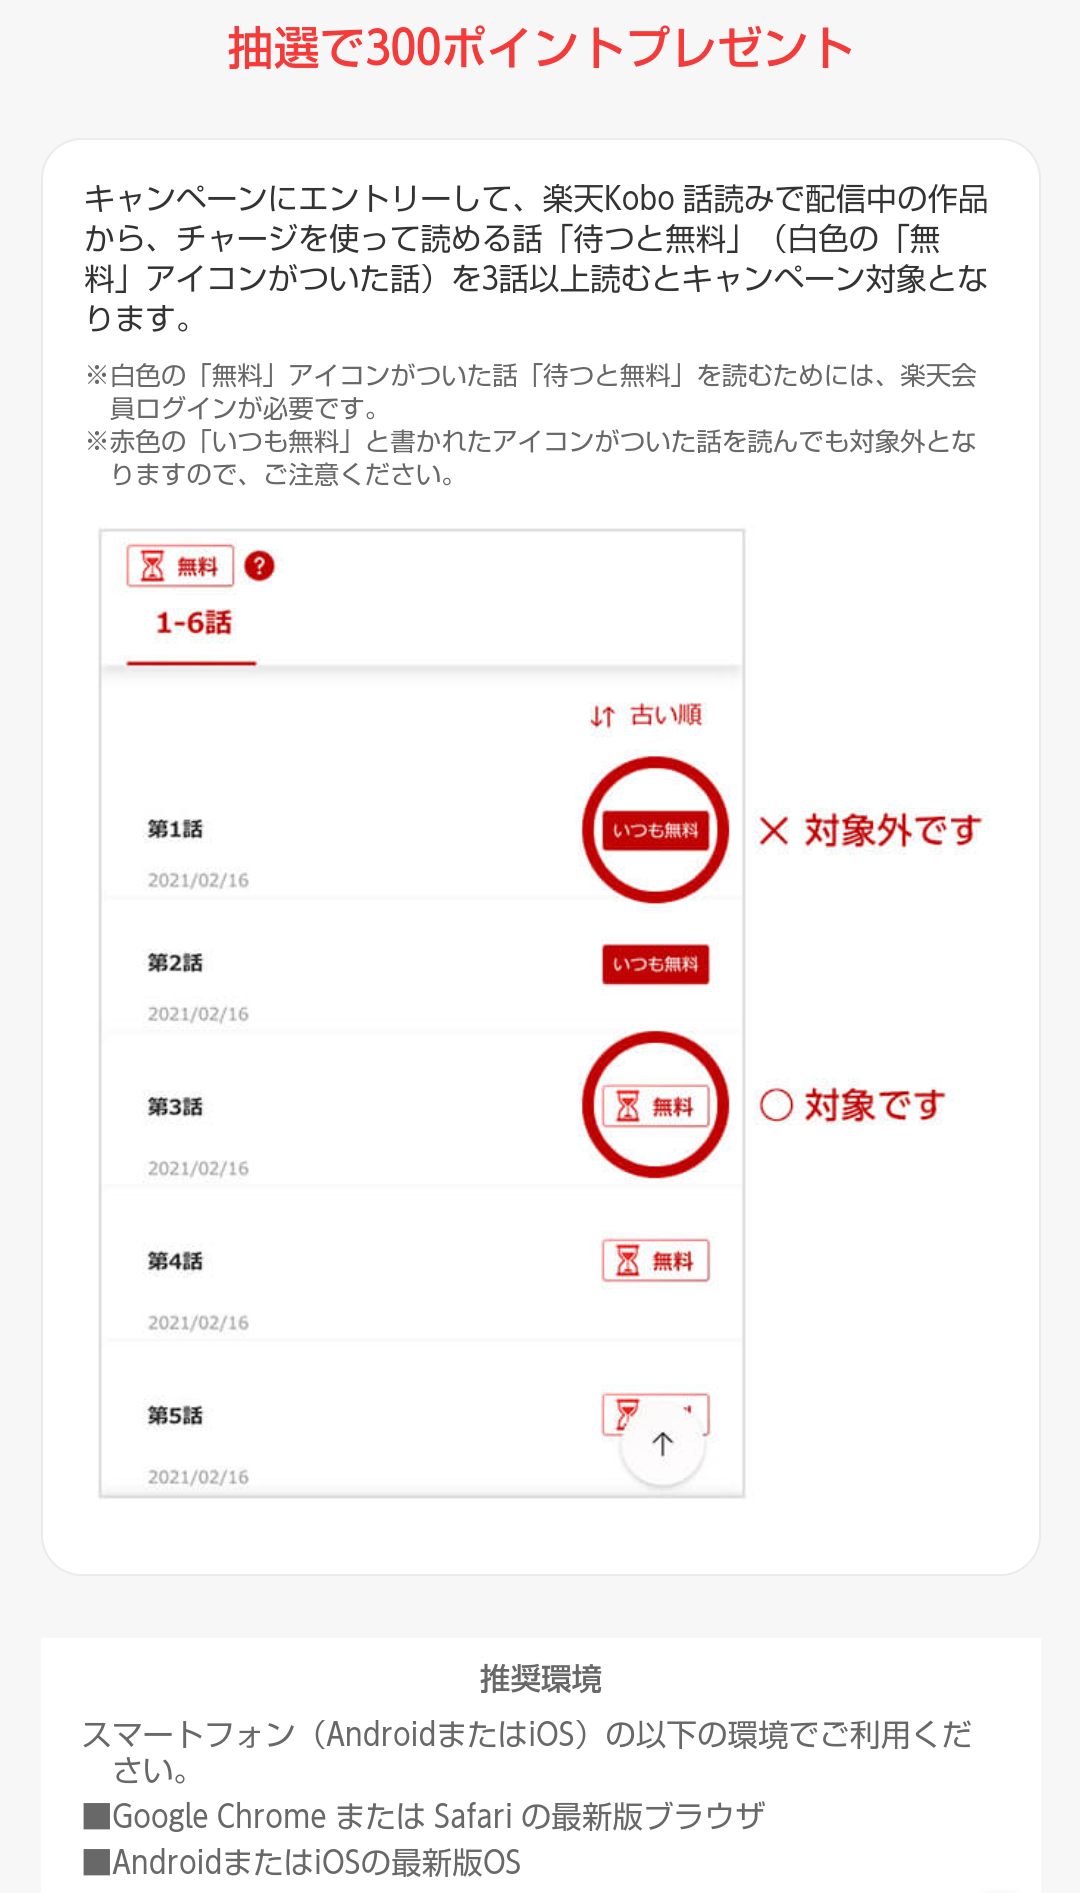
Task: Click the 抽選で300ポイントプレゼント title
Action: [540, 48]
